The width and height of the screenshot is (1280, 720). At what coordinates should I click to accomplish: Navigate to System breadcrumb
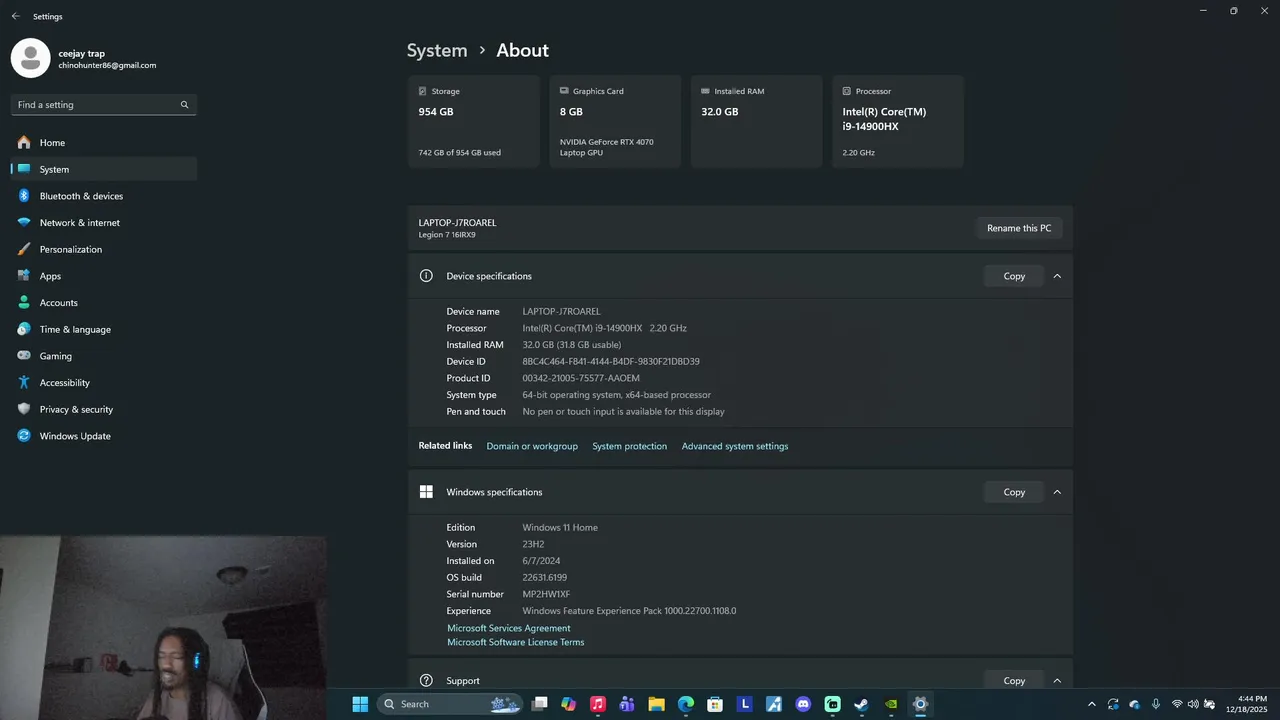pyautogui.click(x=437, y=50)
